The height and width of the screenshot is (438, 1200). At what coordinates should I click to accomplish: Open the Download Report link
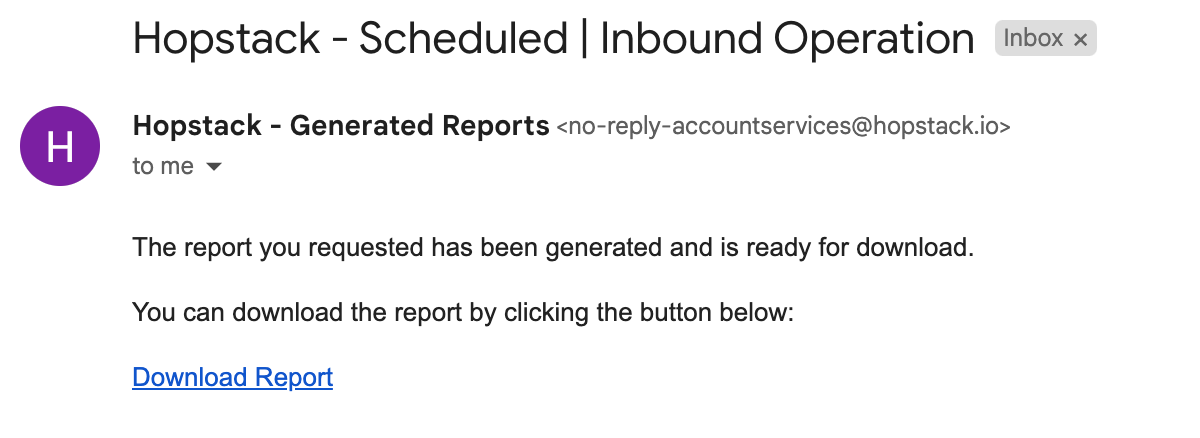(x=232, y=377)
